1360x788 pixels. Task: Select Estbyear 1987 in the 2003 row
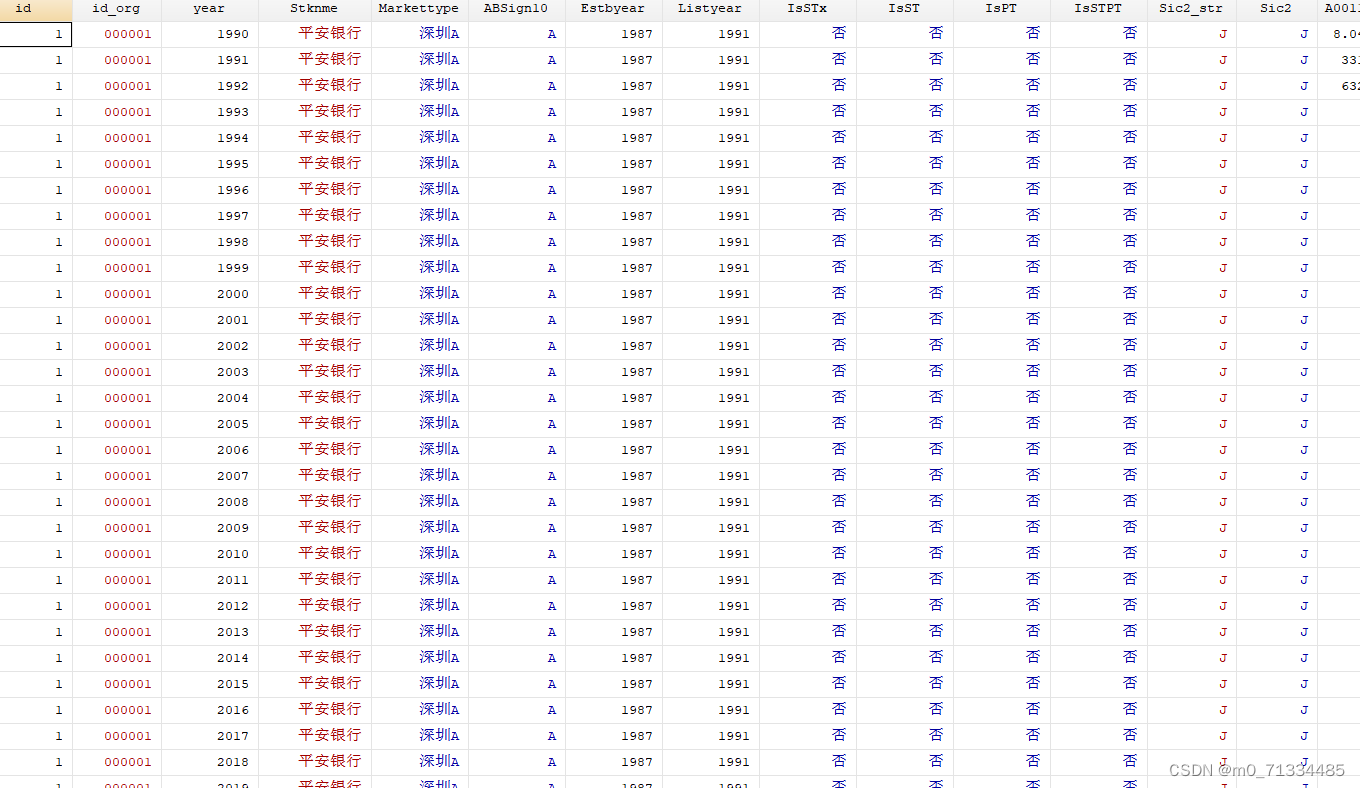click(x=613, y=372)
